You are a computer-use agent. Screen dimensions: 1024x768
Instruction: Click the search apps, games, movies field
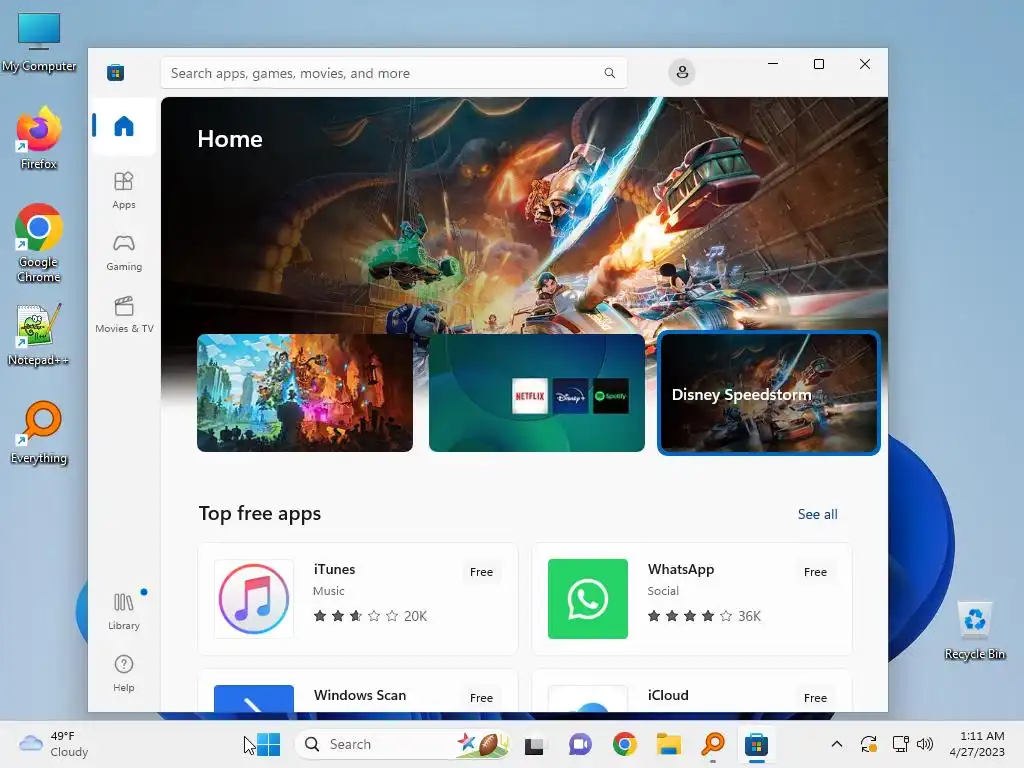(x=393, y=73)
